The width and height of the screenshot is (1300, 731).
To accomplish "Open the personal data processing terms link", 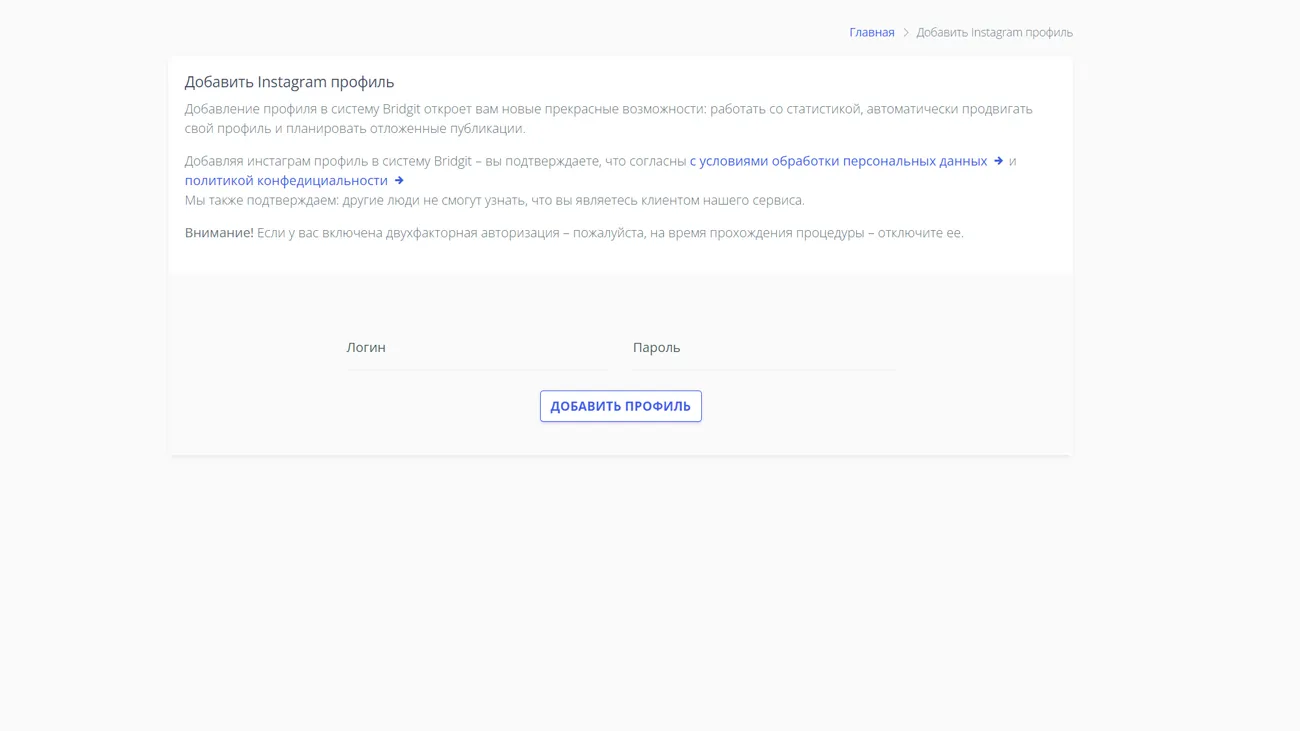I will [x=838, y=161].
